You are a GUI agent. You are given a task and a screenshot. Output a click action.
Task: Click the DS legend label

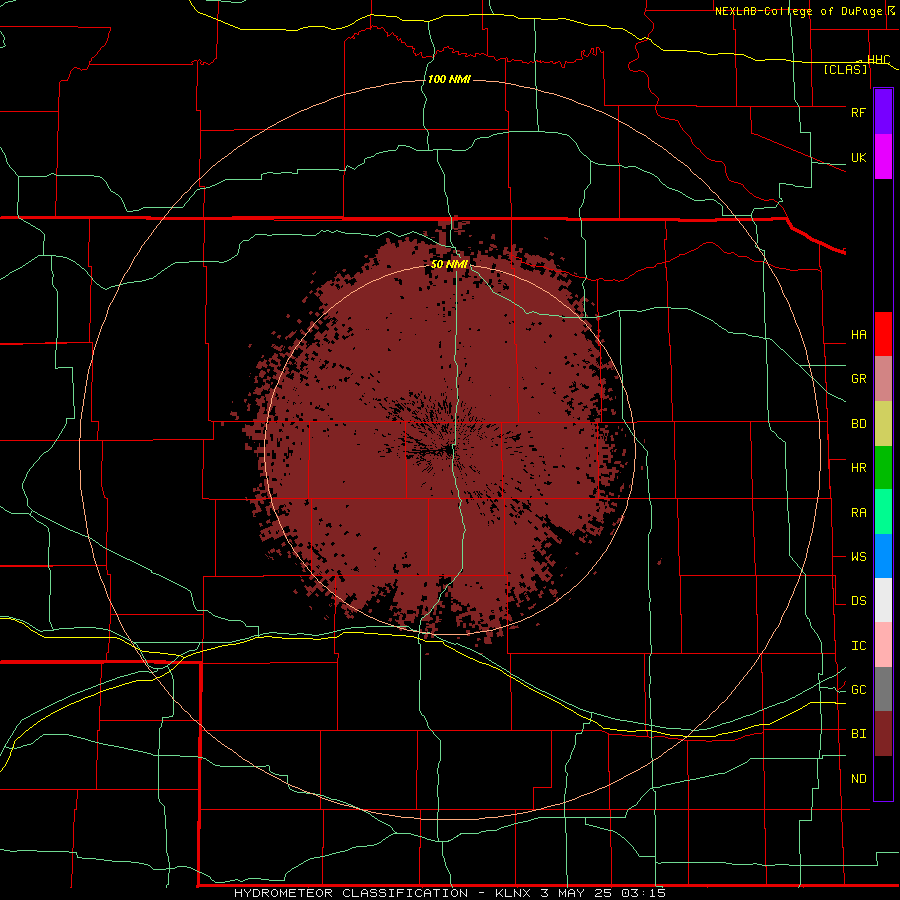click(x=858, y=601)
